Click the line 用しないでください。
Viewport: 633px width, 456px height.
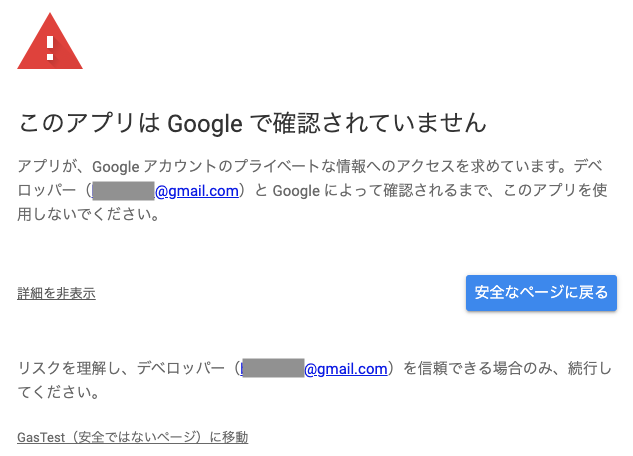pos(89,214)
